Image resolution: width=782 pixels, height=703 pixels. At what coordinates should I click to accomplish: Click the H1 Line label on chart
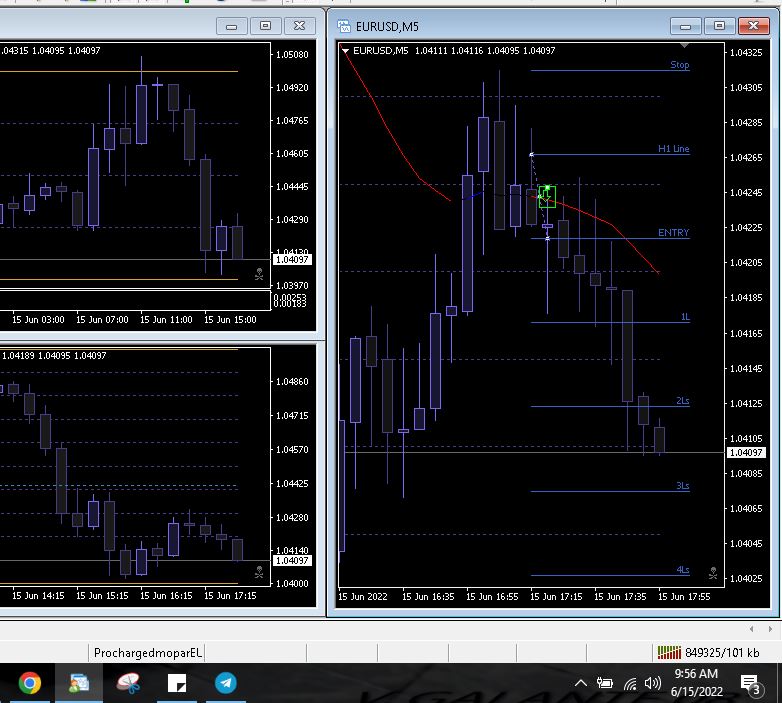coord(673,149)
